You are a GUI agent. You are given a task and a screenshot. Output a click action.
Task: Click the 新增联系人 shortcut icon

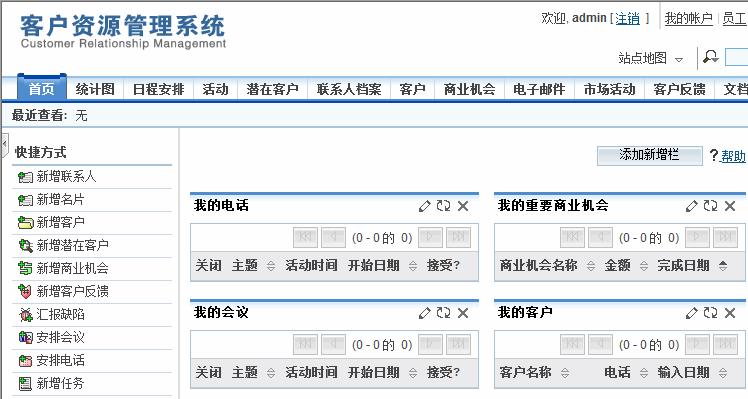(25, 177)
